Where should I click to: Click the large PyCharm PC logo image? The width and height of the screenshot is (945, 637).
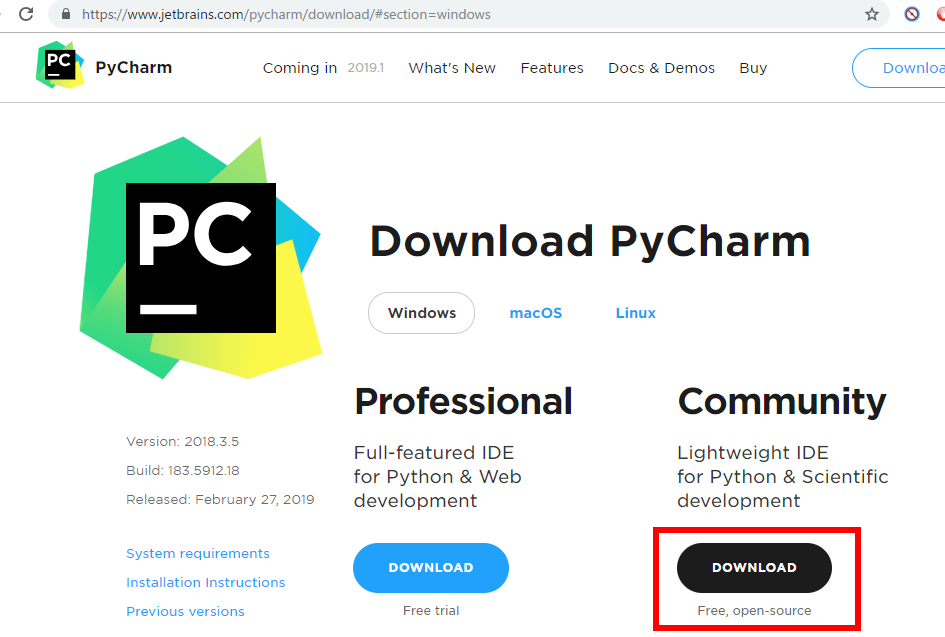(201, 258)
